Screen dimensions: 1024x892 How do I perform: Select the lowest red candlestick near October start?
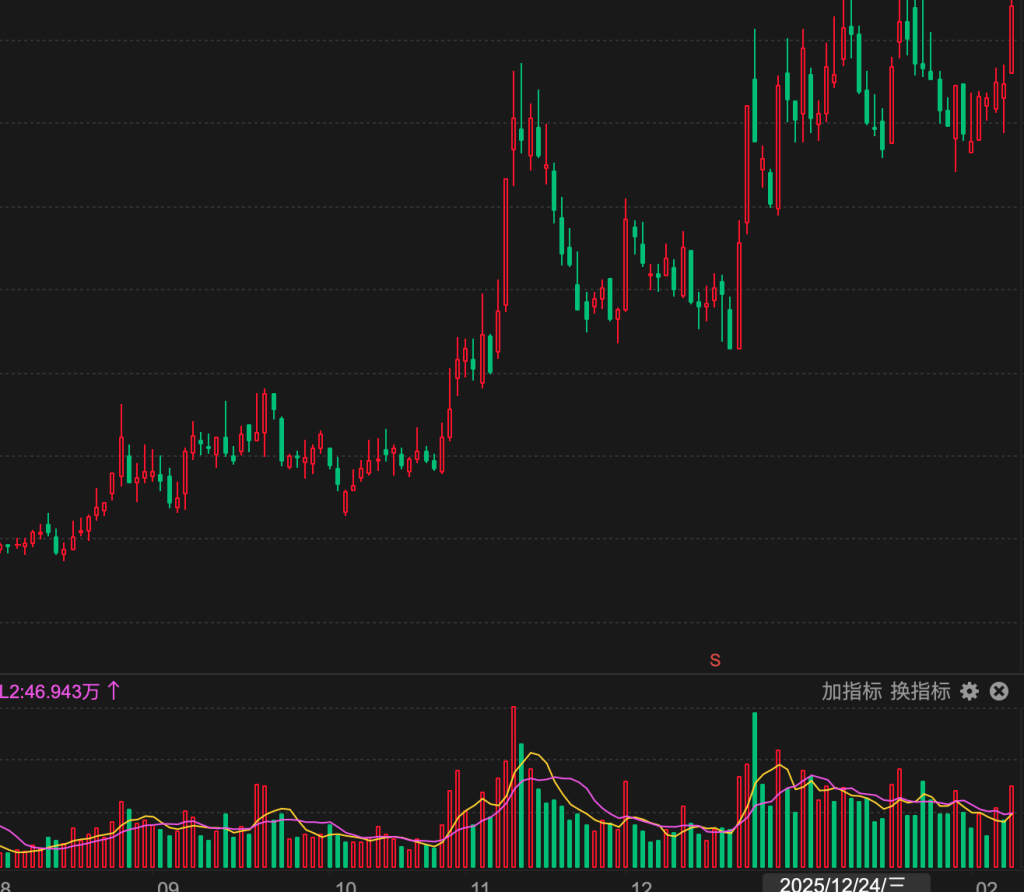click(346, 502)
